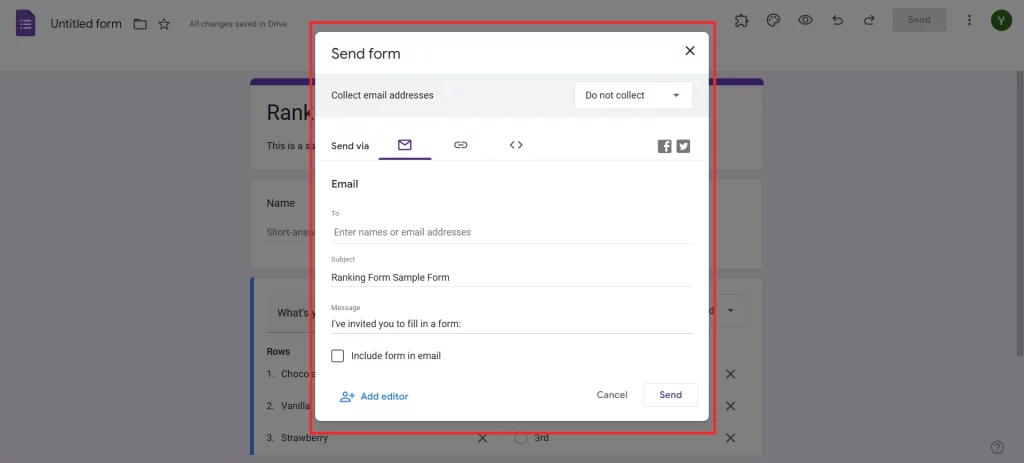
Task: Remove the Strawberry row with its X
Action: 483,438
